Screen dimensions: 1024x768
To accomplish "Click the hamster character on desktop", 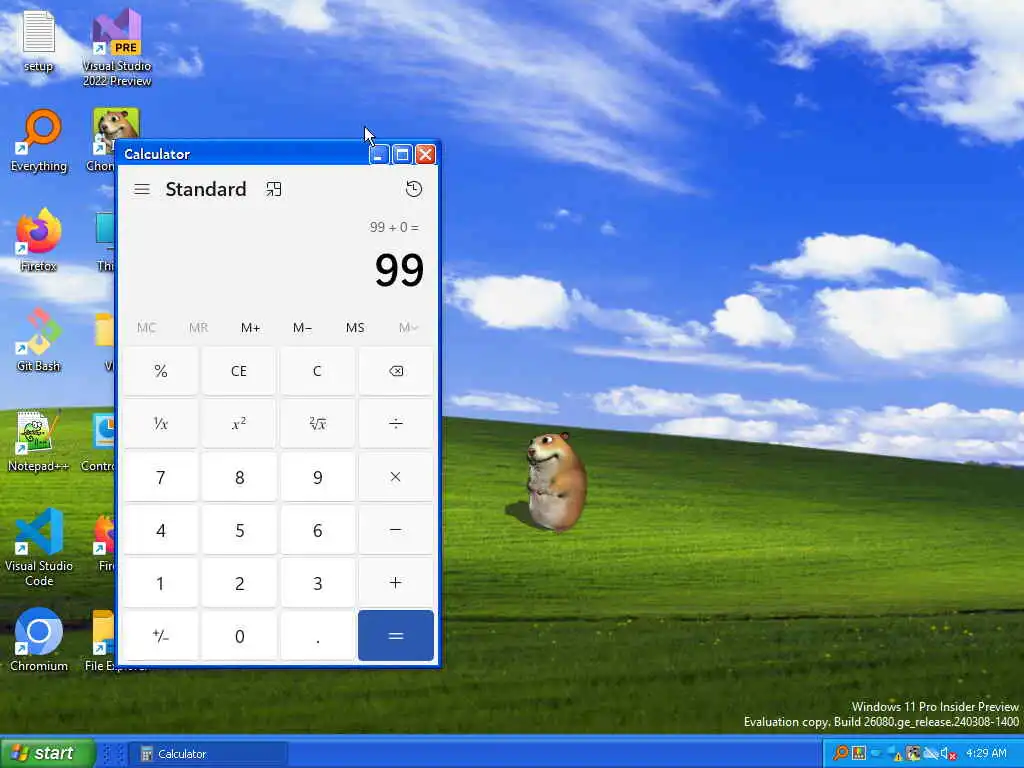I will coord(556,481).
